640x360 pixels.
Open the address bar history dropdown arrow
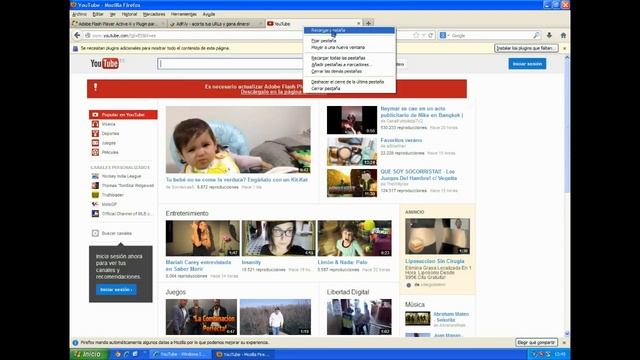[424, 36]
